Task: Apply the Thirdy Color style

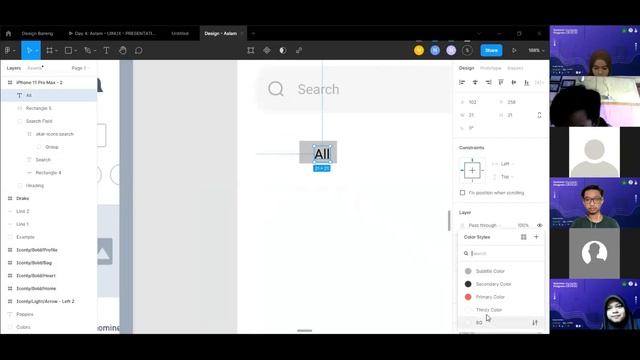Action: tap(501, 310)
